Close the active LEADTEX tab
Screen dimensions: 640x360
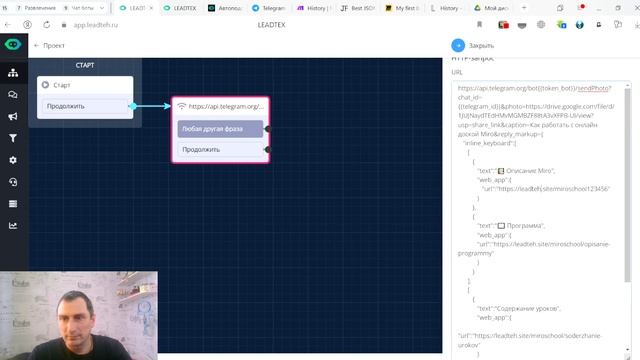tap(151, 8)
